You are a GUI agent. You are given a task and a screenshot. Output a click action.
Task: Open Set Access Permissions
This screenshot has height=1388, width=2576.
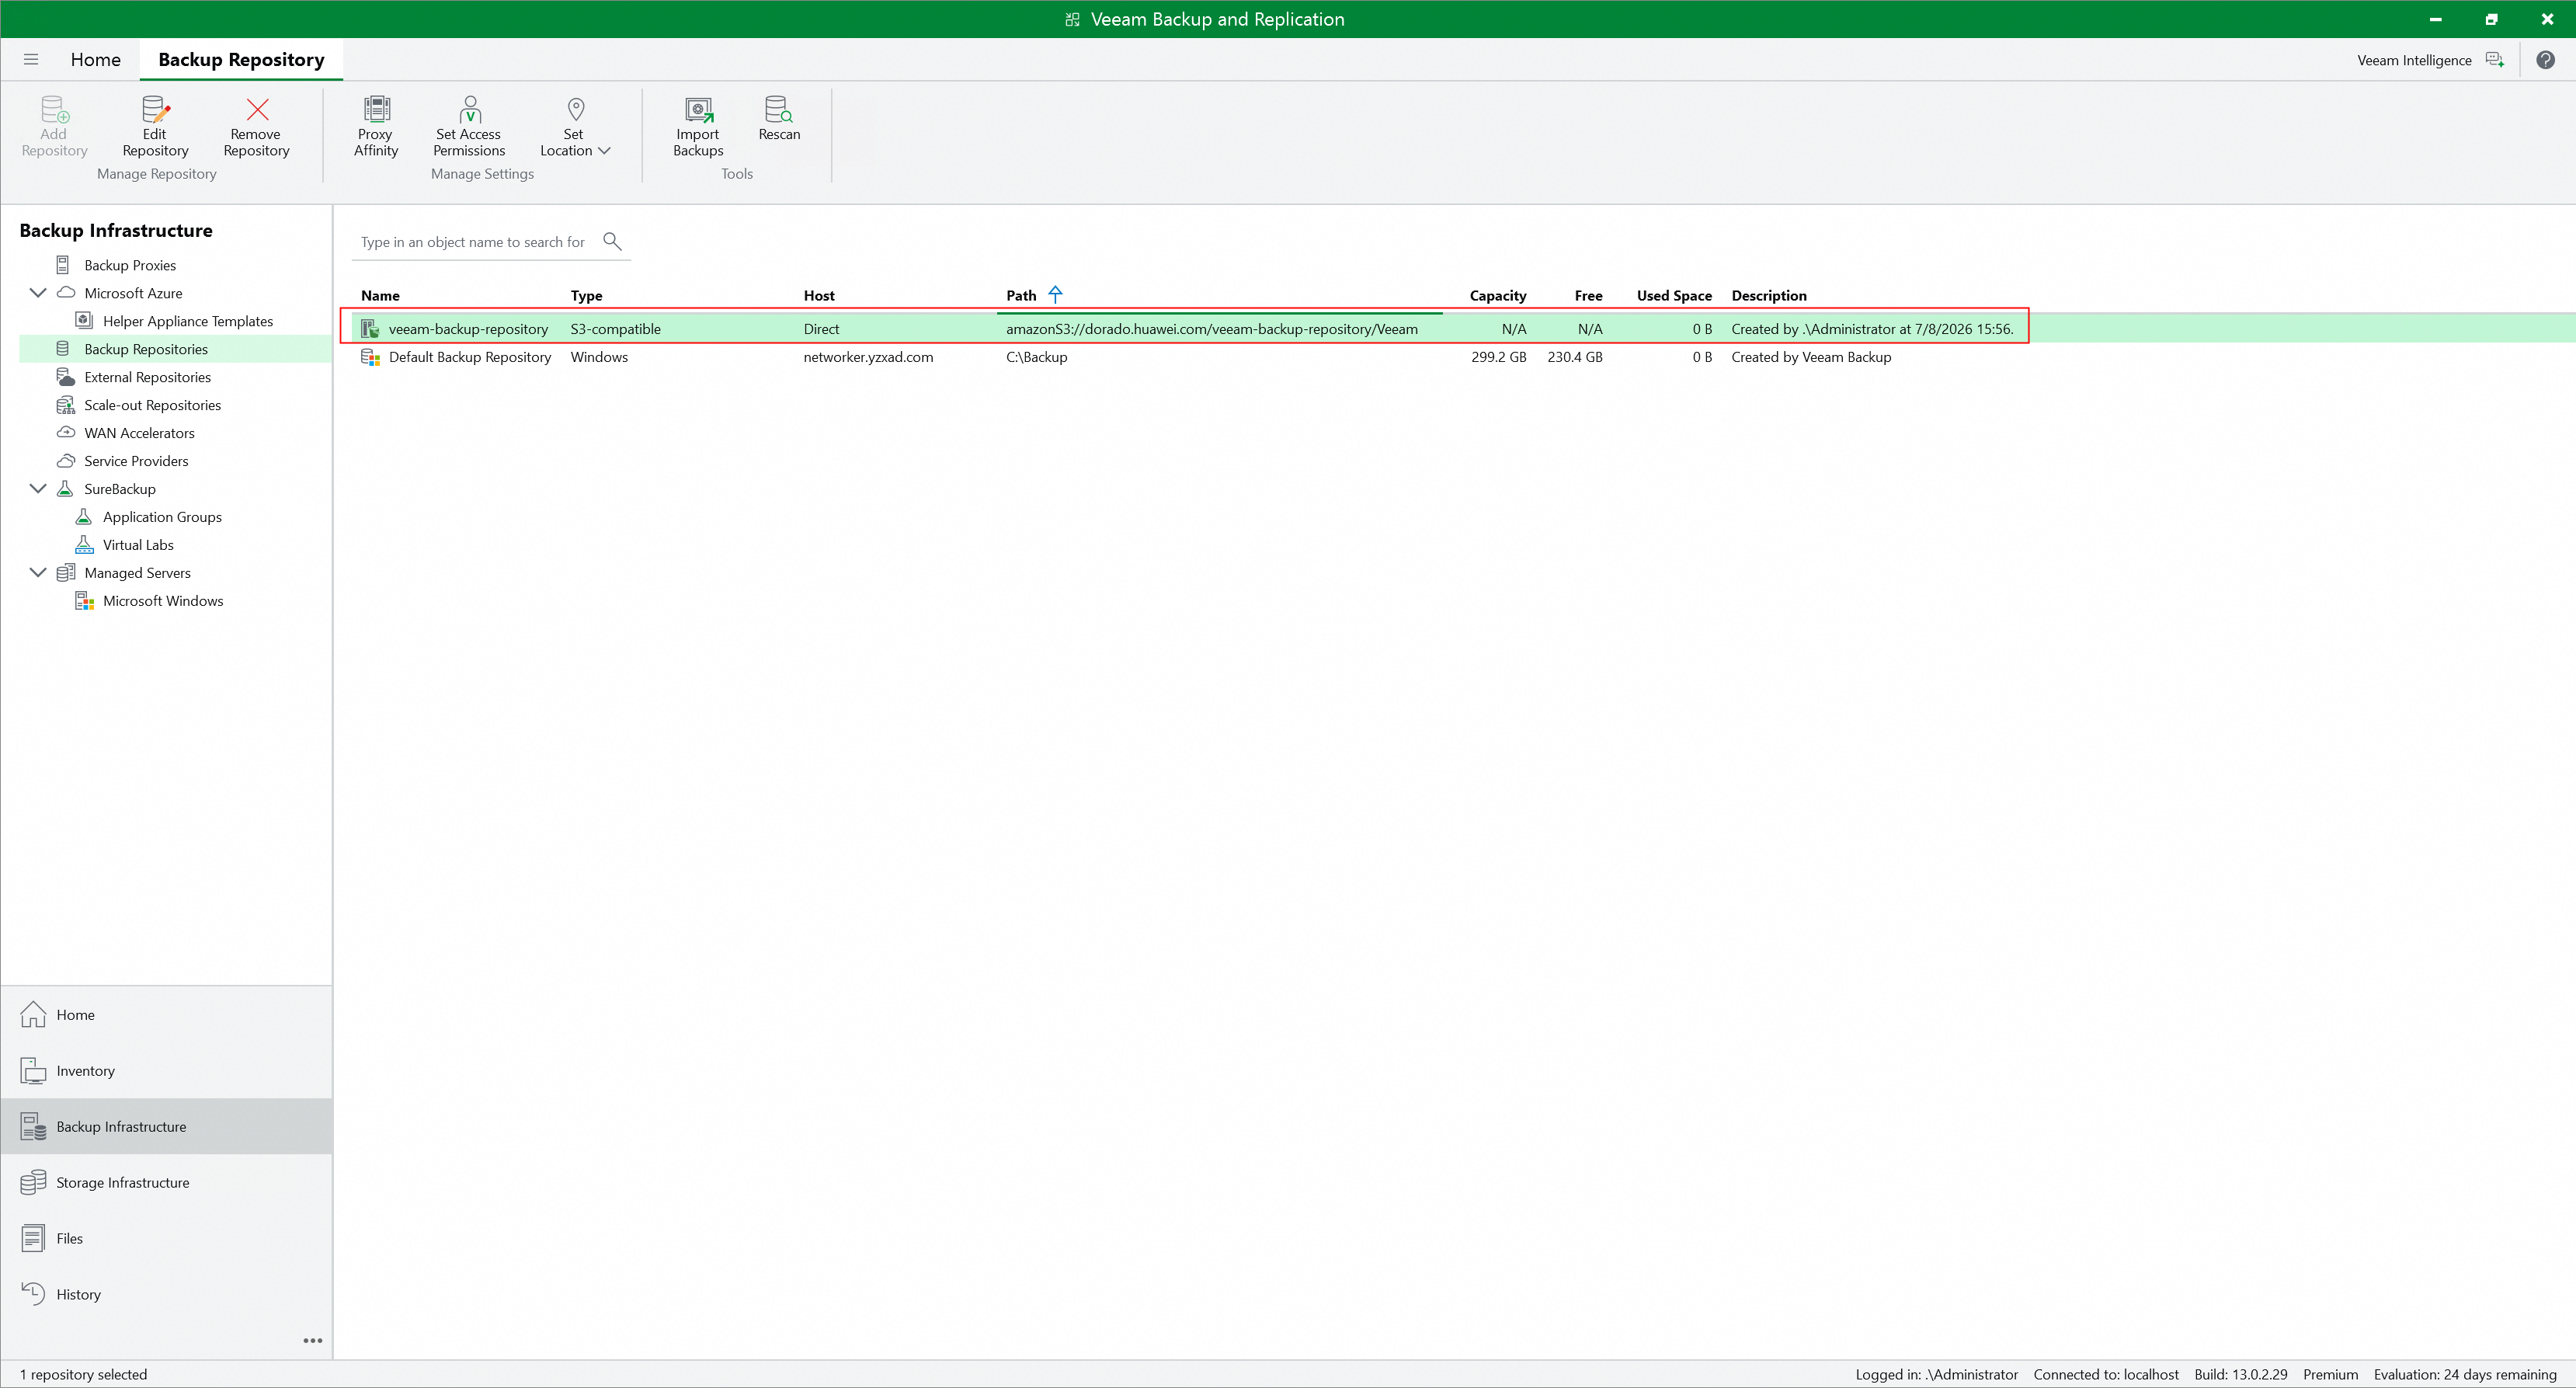469,126
